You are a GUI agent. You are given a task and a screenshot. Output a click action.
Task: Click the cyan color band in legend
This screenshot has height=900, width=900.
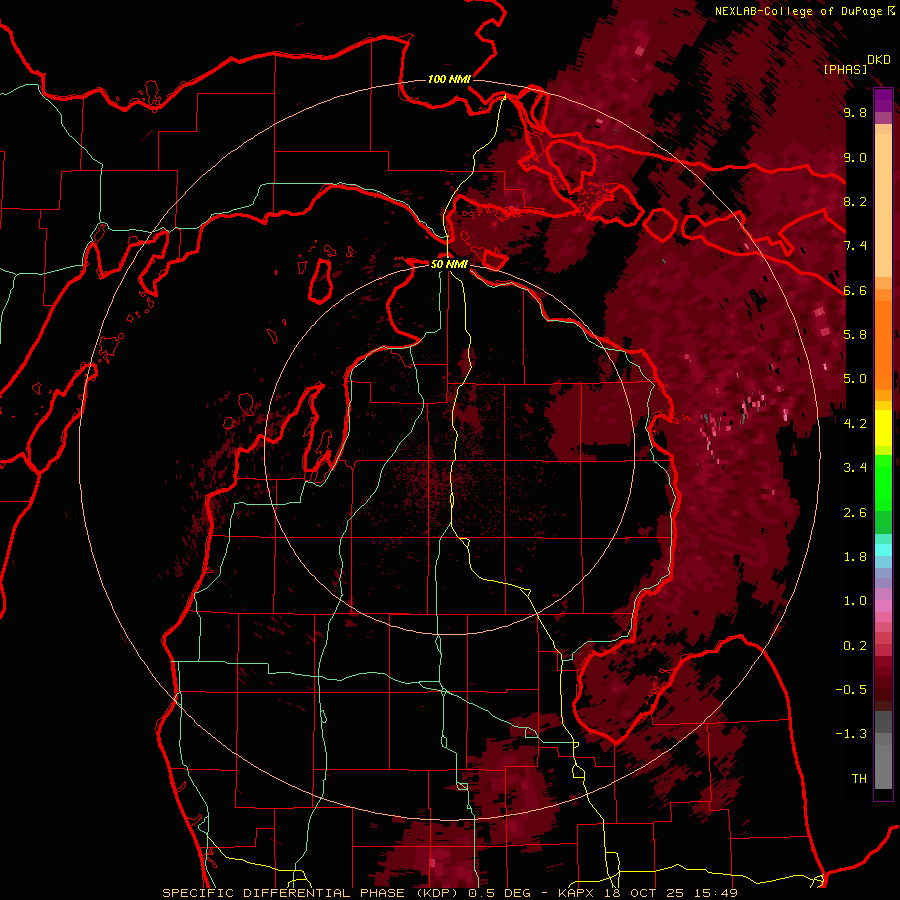pyautogui.click(x=883, y=549)
